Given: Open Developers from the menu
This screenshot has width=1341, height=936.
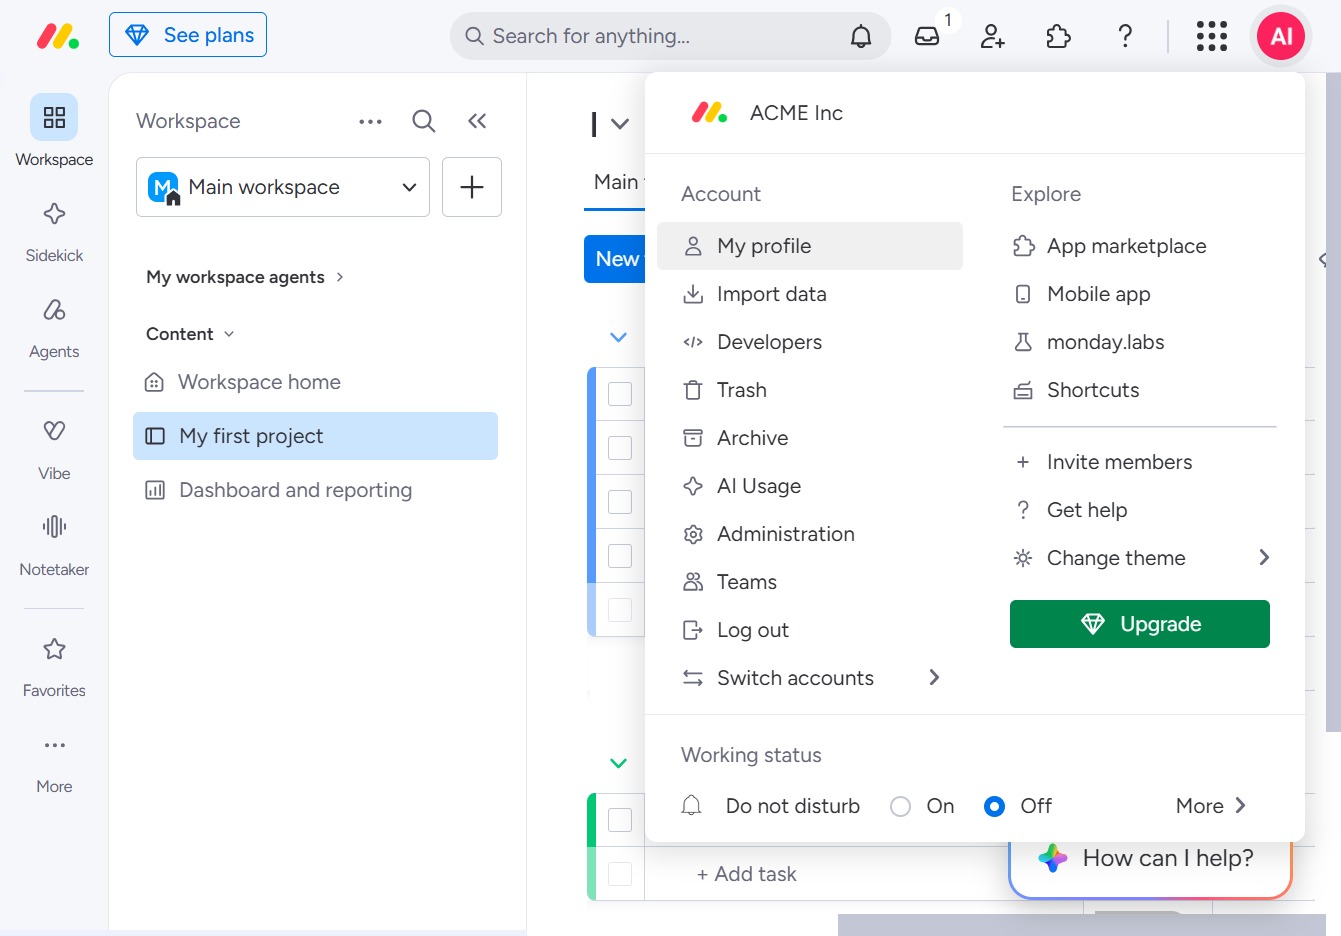Looking at the screenshot, I should (810, 342).
